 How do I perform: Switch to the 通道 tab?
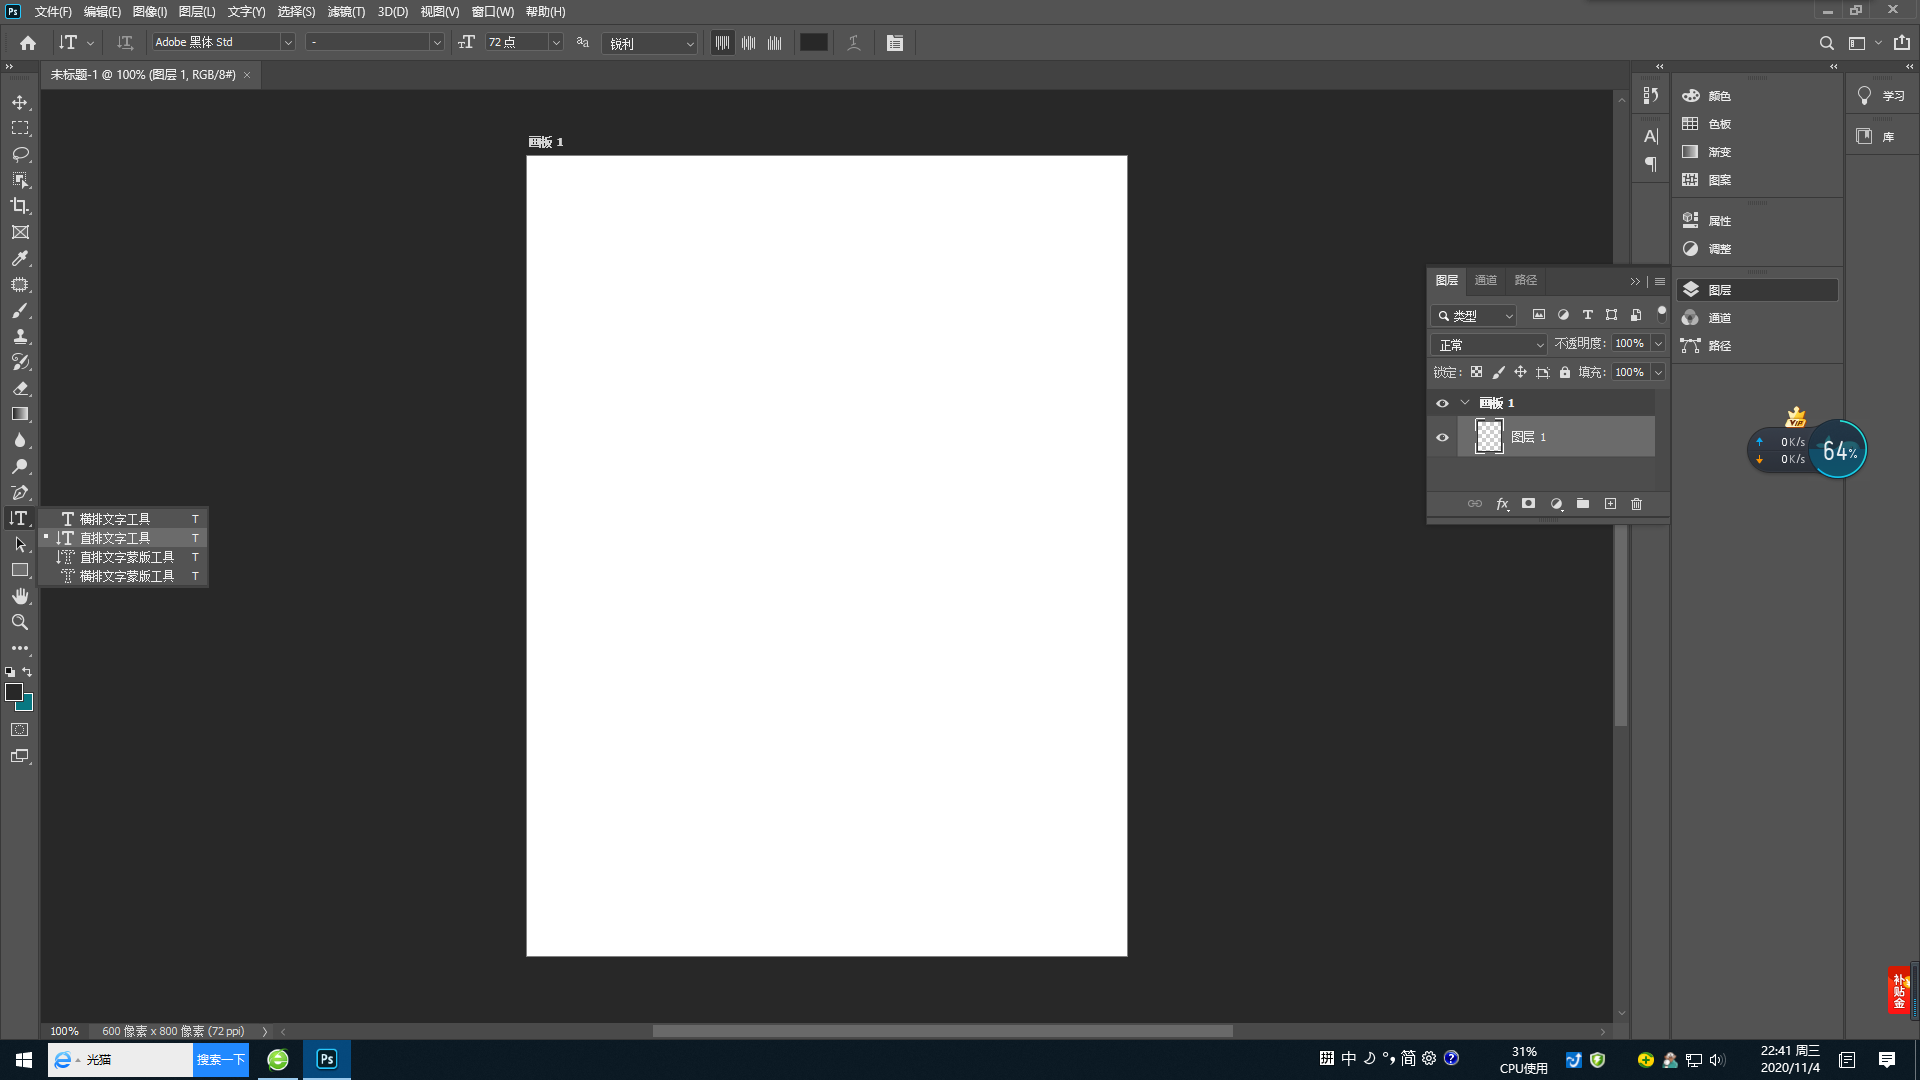pyautogui.click(x=1486, y=280)
